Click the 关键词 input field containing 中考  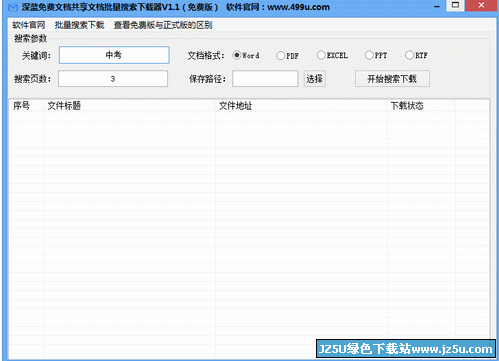click(x=114, y=55)
